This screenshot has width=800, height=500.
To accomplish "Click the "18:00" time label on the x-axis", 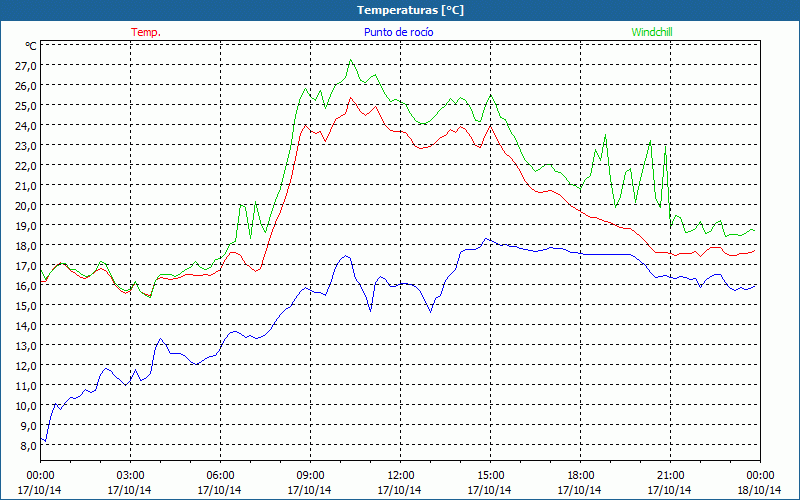I will [581, 476].
